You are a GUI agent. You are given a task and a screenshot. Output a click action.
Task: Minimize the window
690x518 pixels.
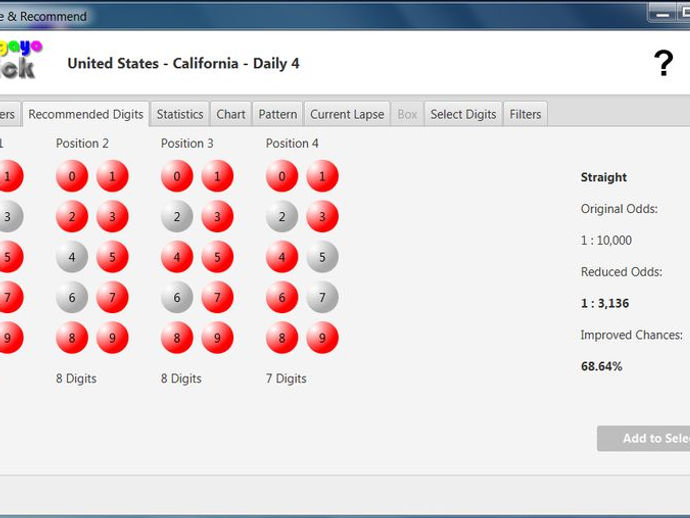pyautogui.click(x=662, y=13)
